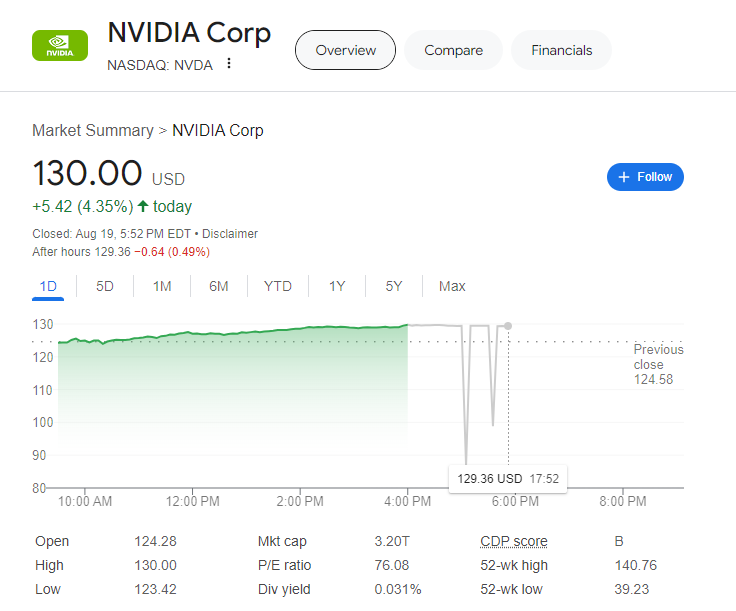Image resolution: width=736 pixels, height=611 pixels.
Task: Switch chart to YTD range
Action: tap(278, 286)
